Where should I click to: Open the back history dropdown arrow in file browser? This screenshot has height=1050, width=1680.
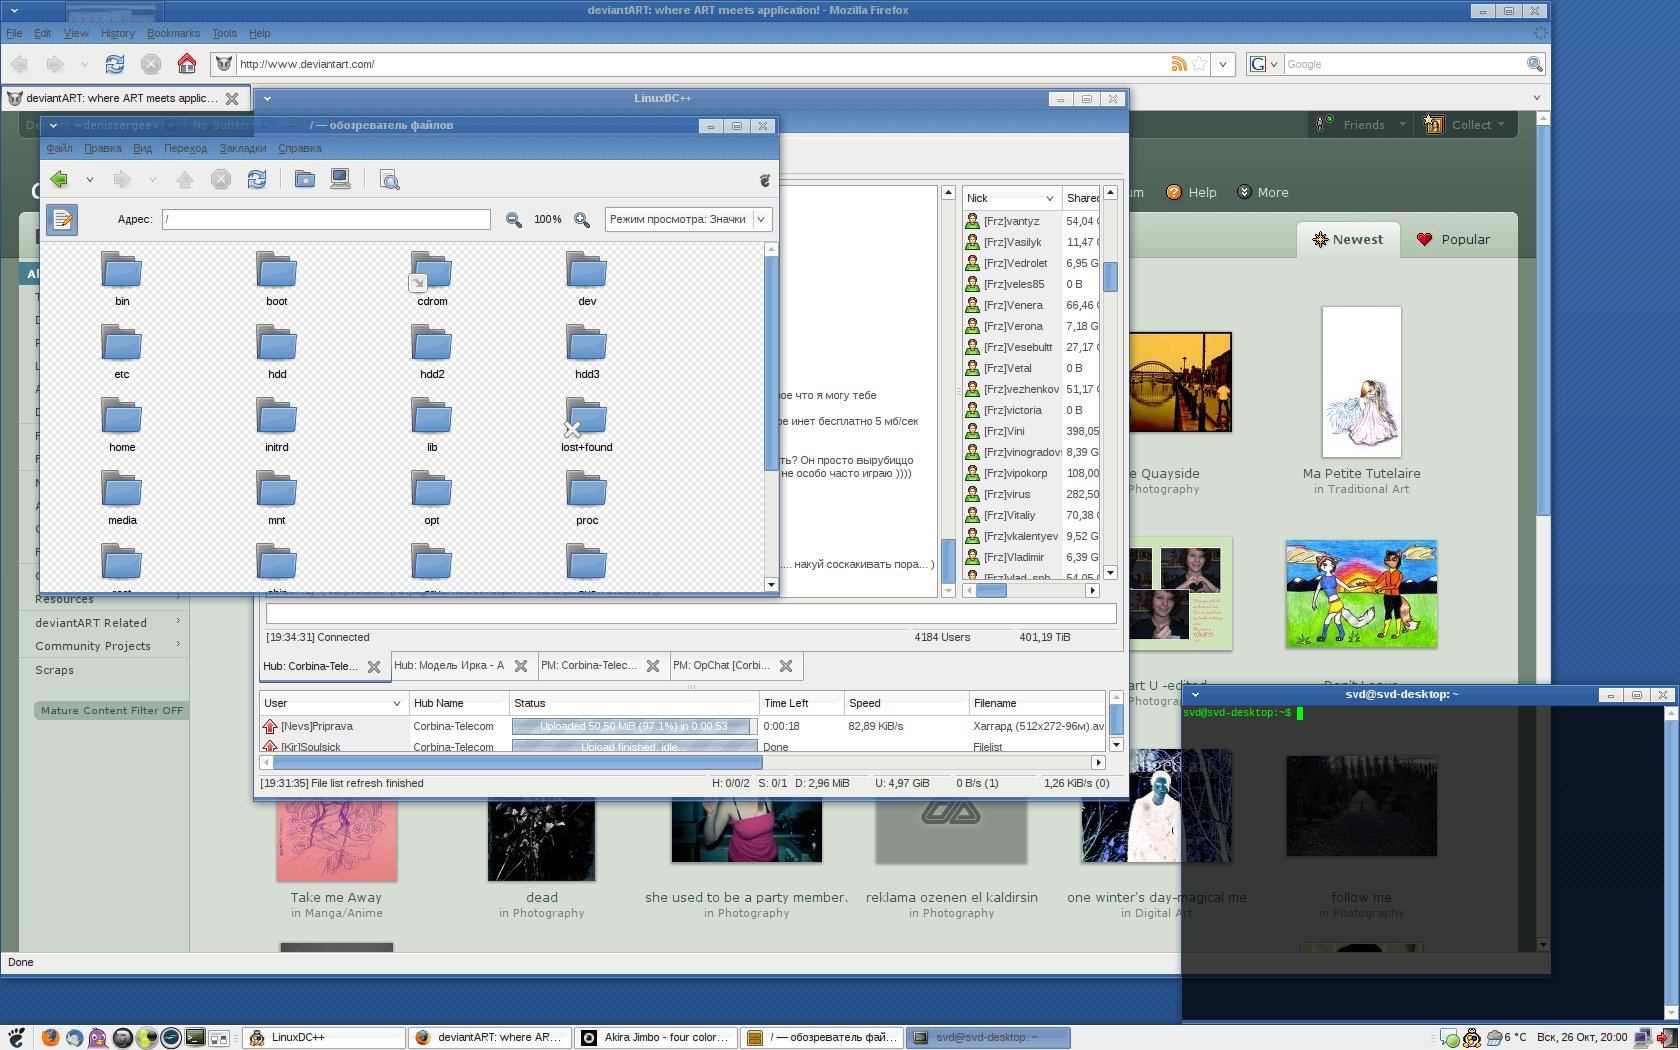[x=89, y=180]
